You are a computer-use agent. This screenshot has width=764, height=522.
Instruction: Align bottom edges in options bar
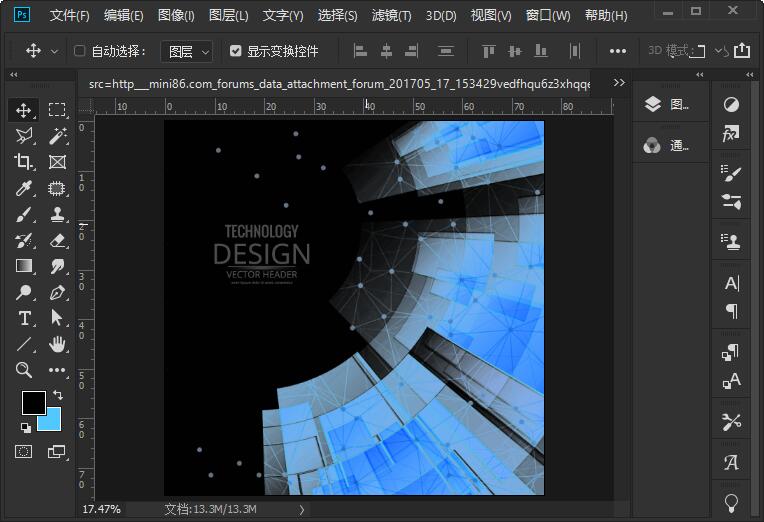pos(541,51)
